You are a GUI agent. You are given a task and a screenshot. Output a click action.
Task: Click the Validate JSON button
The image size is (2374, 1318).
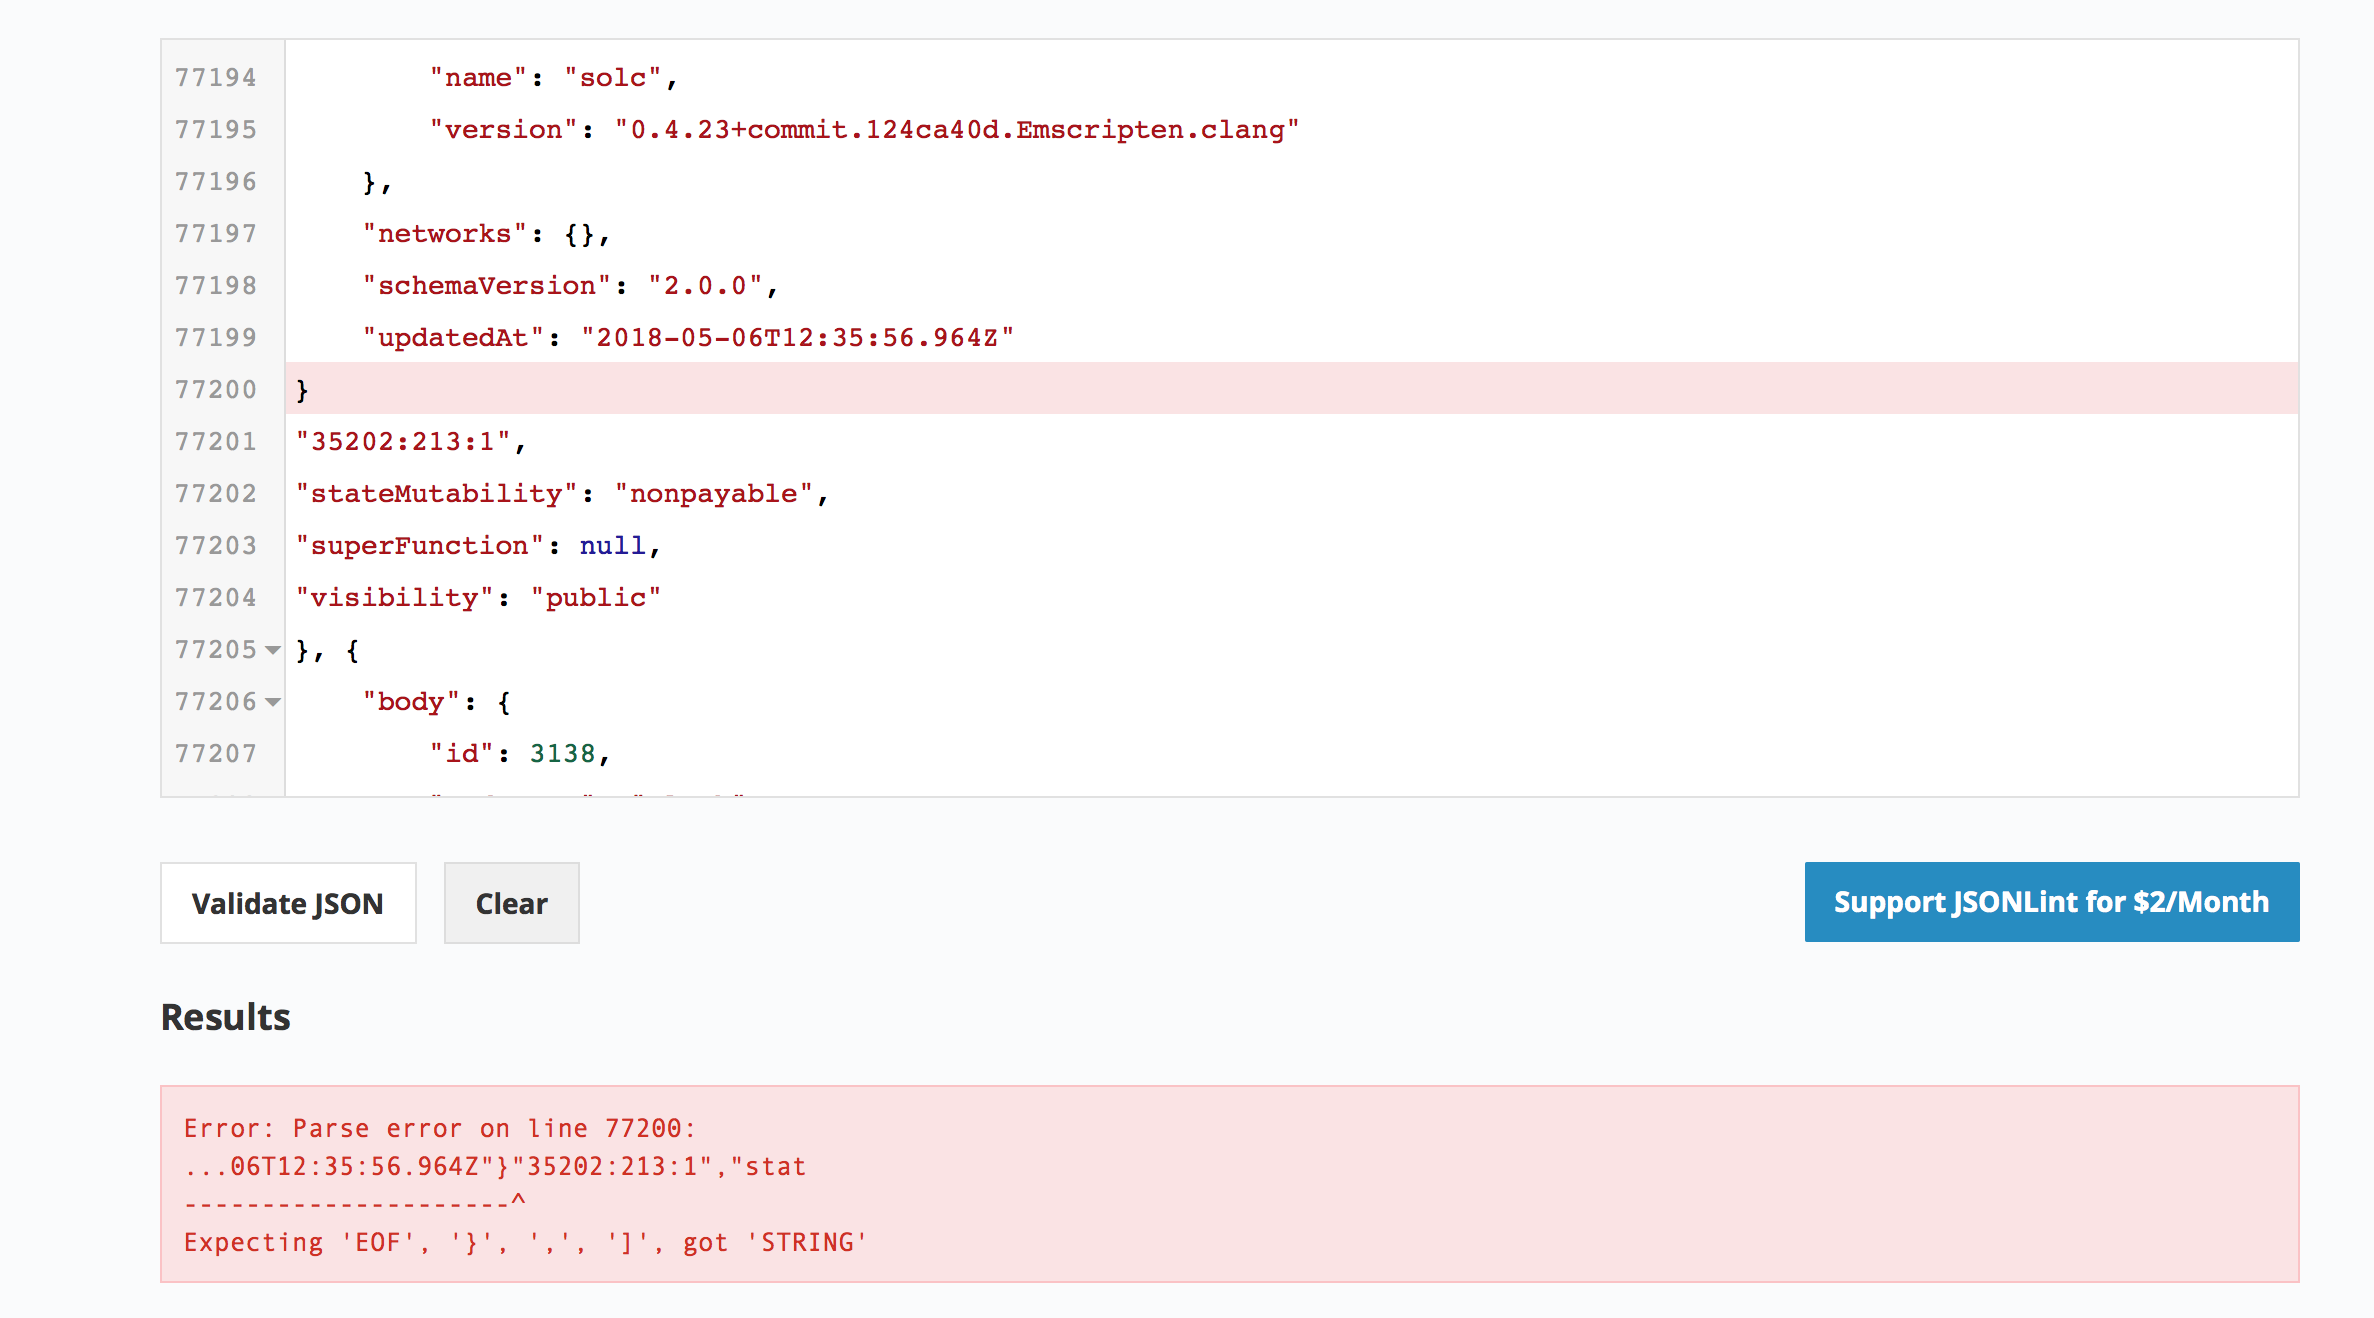click(x=288, y=903)
